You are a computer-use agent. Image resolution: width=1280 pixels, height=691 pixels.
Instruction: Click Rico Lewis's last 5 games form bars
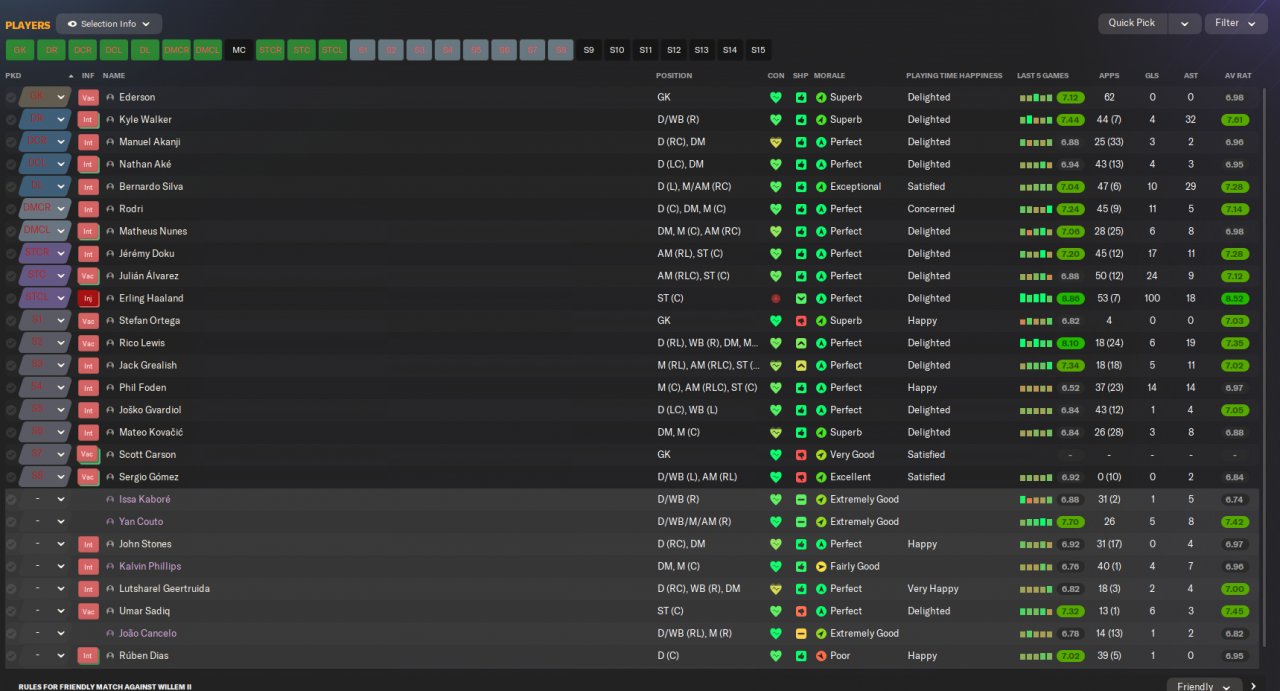[1036, 343]
